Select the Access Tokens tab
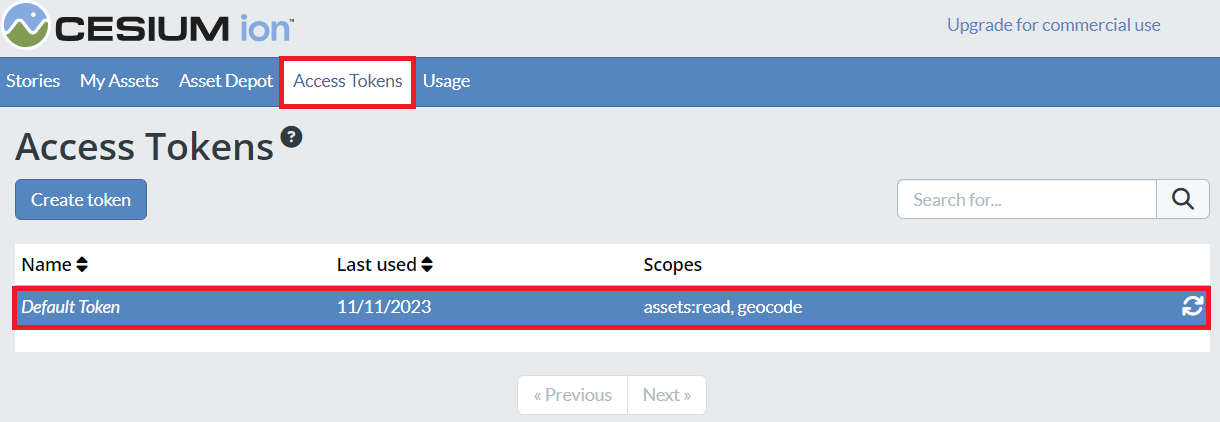Image resolution: width=1220 pixels, height=422 pixels. point(348,81)
